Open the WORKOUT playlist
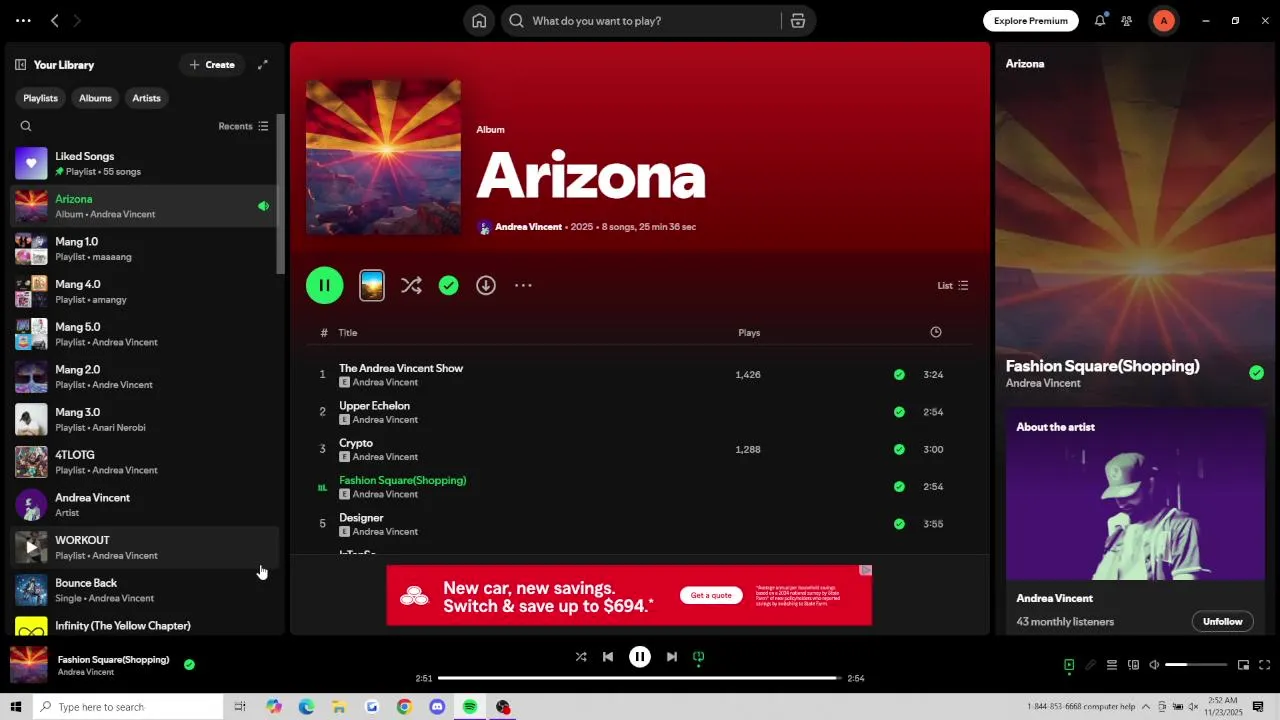This screenshot has width=1280, height=720. (x=142, y=547)
